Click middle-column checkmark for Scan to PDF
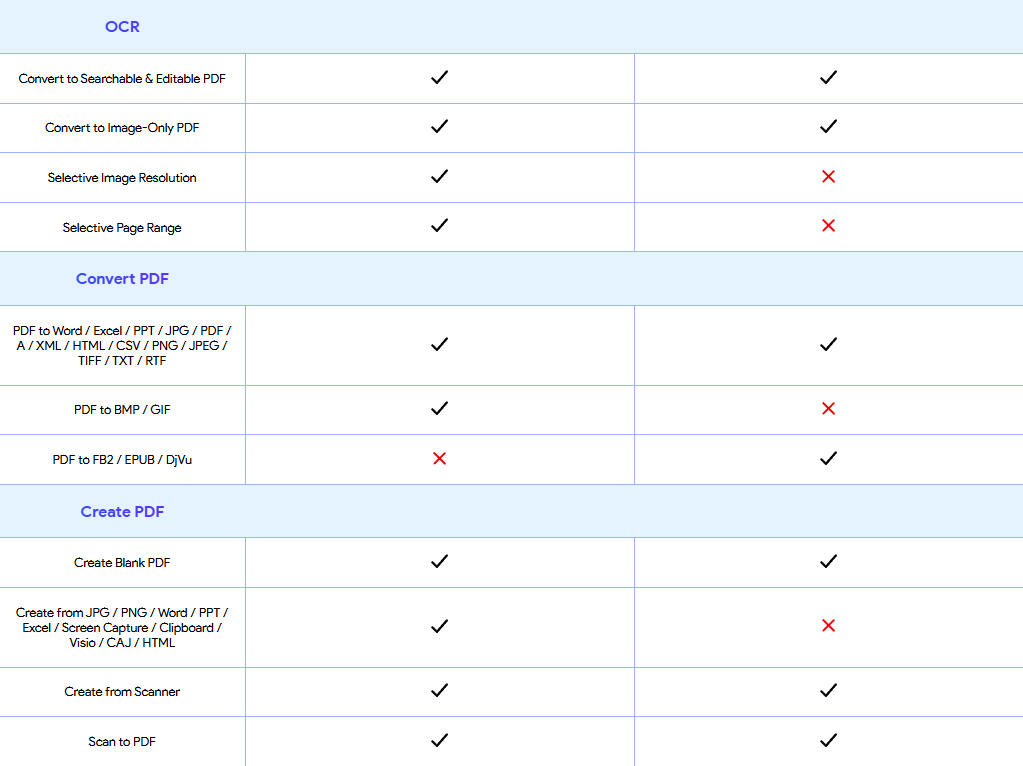 pyautogui.click(x=440, y=741)
